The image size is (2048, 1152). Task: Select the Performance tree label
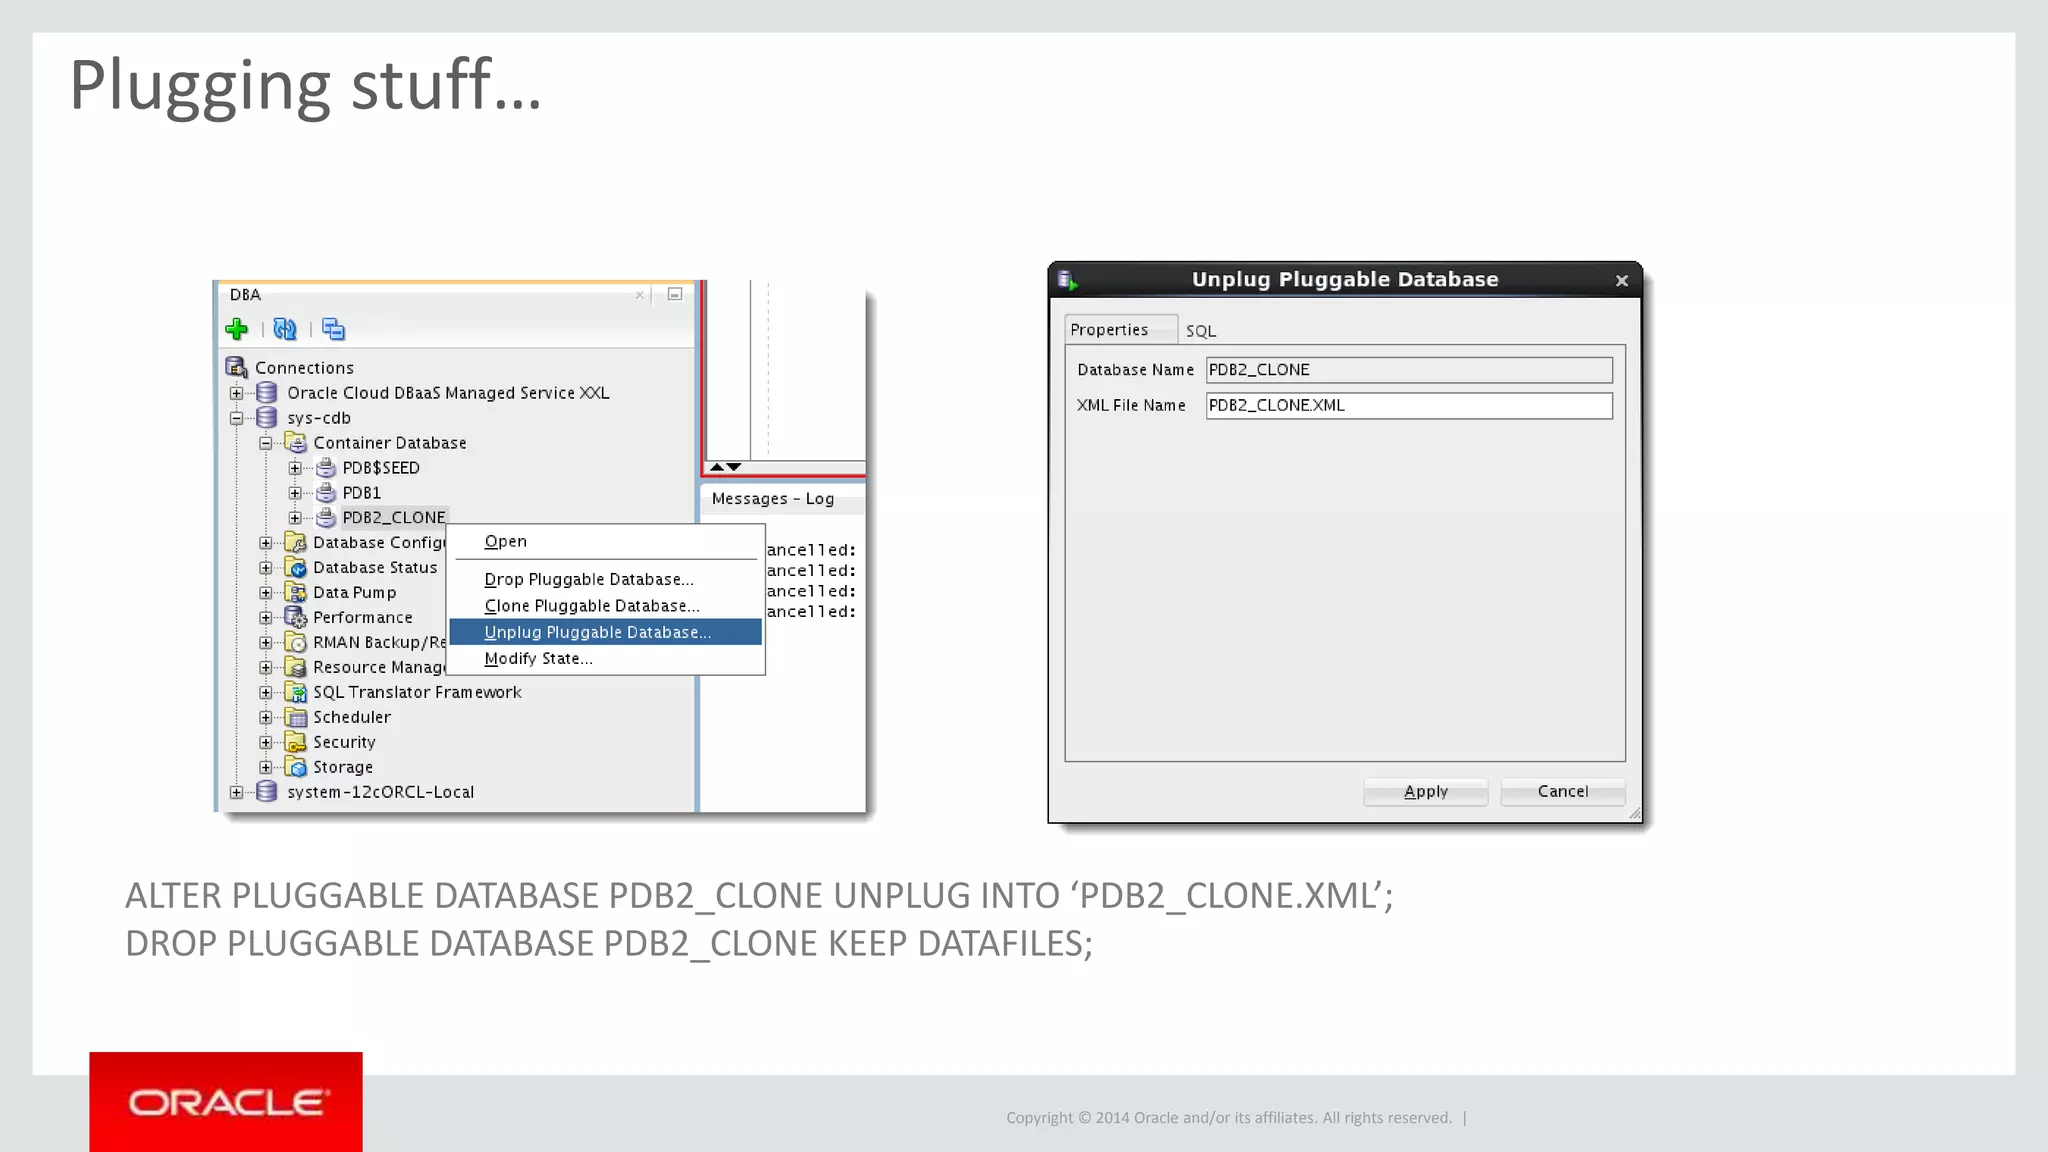coord(363,618)
